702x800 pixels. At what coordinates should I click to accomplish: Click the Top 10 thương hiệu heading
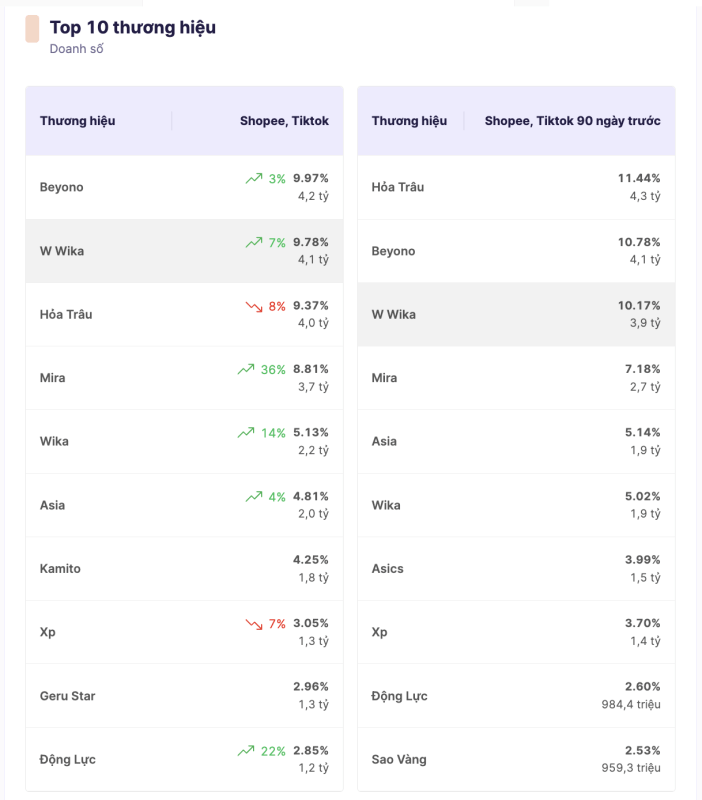pyautogui.click(x=133, y=27)
